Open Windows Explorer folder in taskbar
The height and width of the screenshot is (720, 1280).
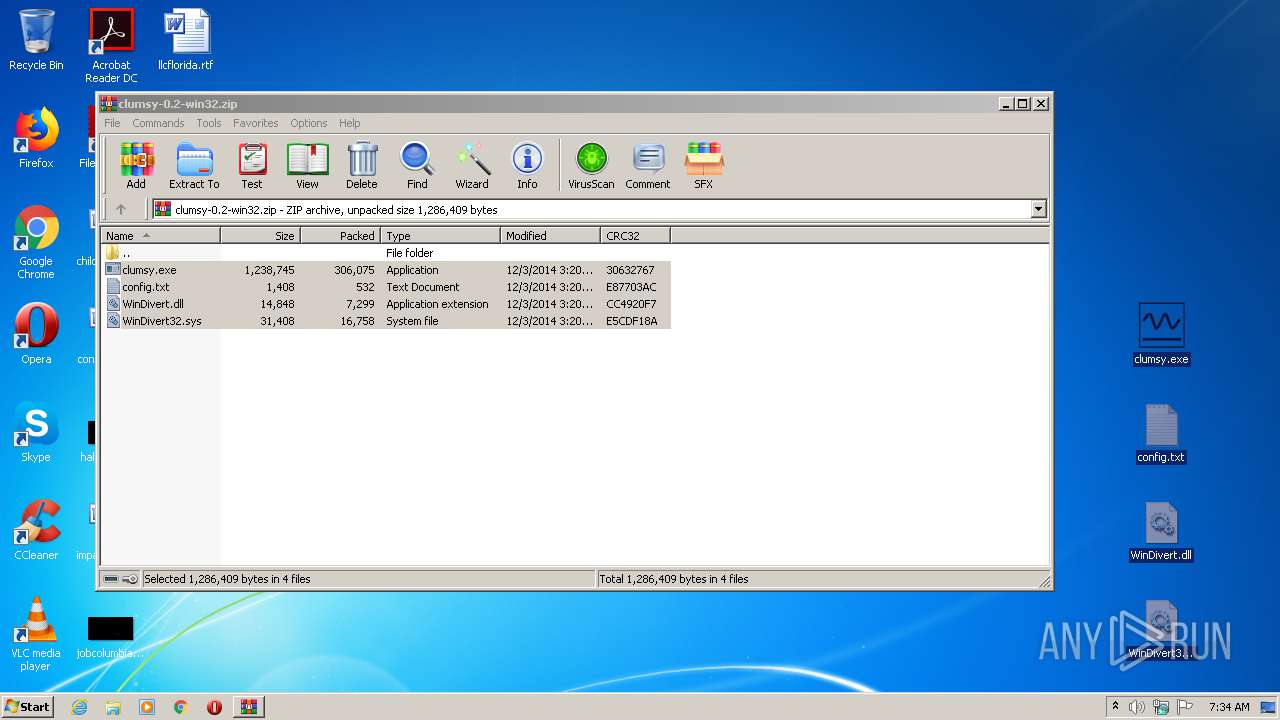point(113,707)
